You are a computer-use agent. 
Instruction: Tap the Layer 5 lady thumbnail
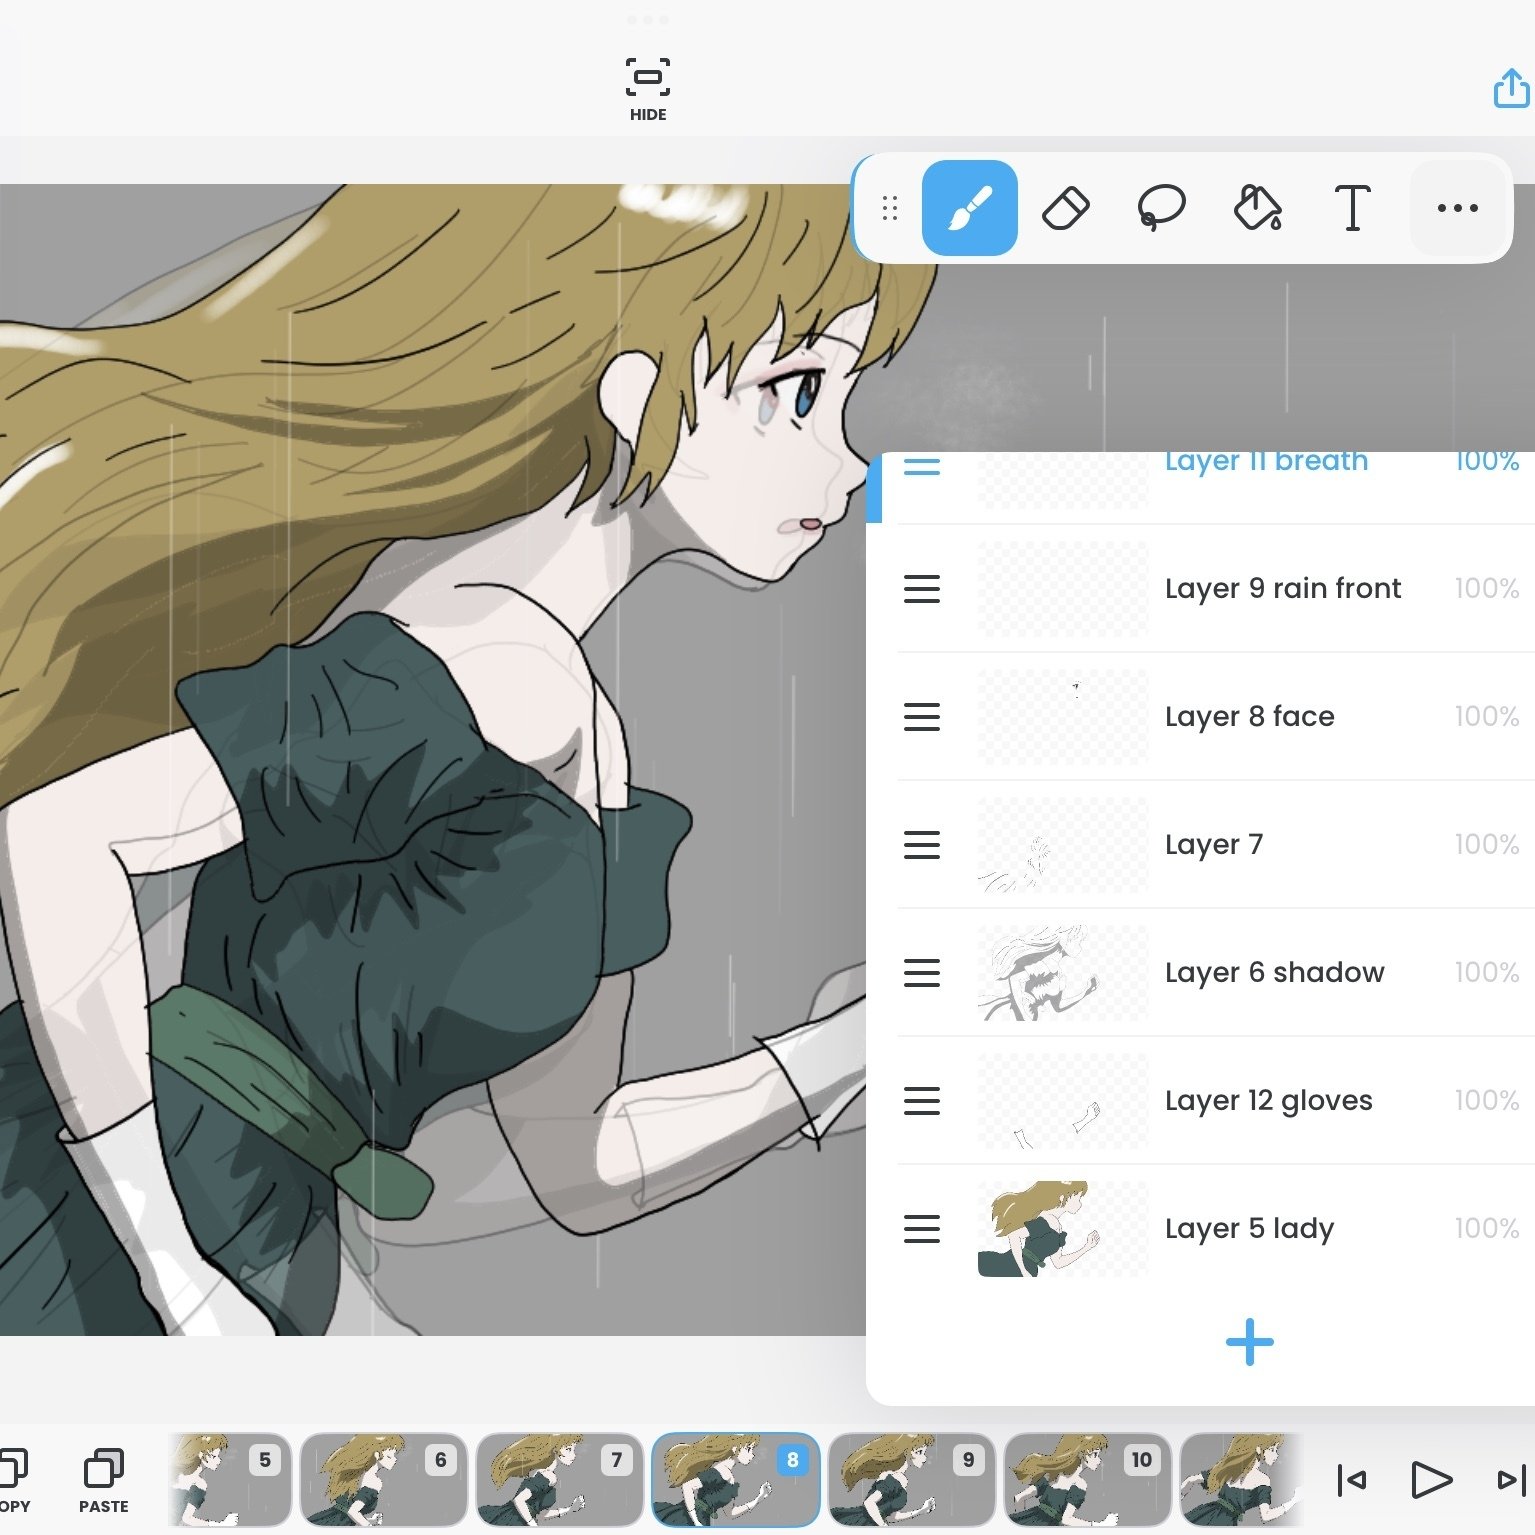click(1062, 1228)
